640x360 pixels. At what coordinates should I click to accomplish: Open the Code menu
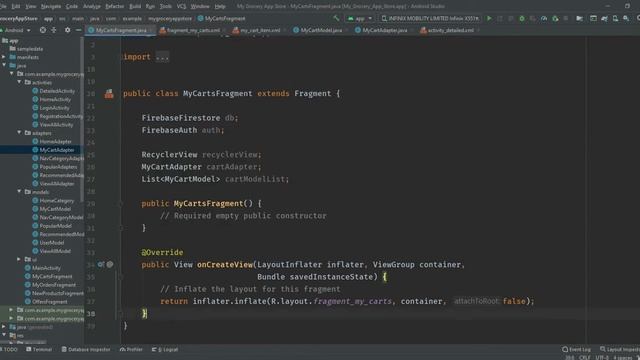72,6
